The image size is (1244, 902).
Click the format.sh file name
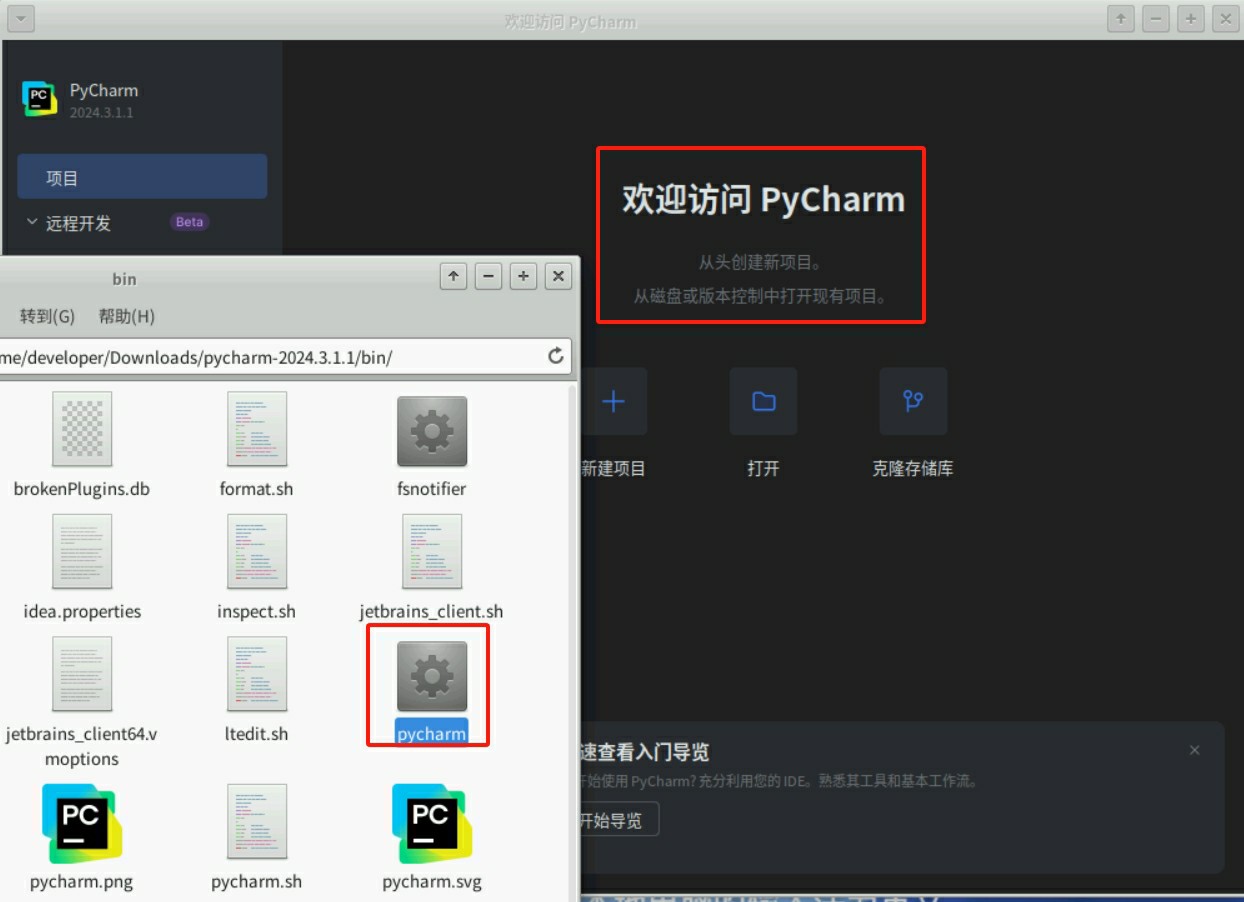pyautogui.click(x=257, y=489)
